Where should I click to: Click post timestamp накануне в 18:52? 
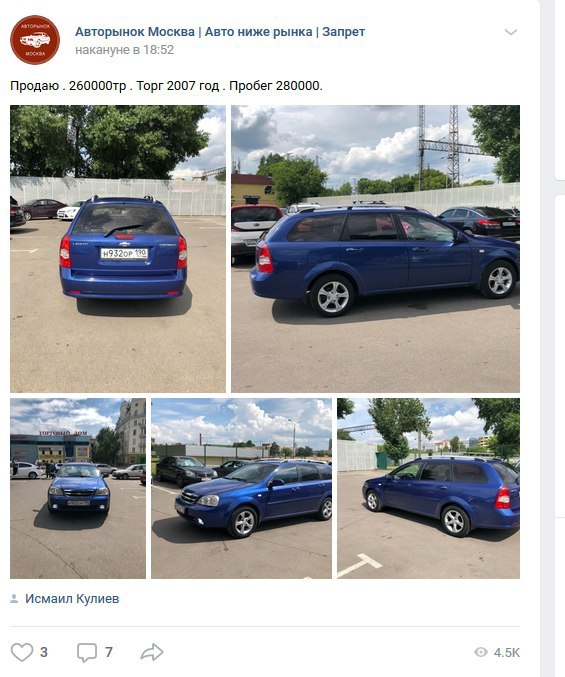[x=124, y=50]
